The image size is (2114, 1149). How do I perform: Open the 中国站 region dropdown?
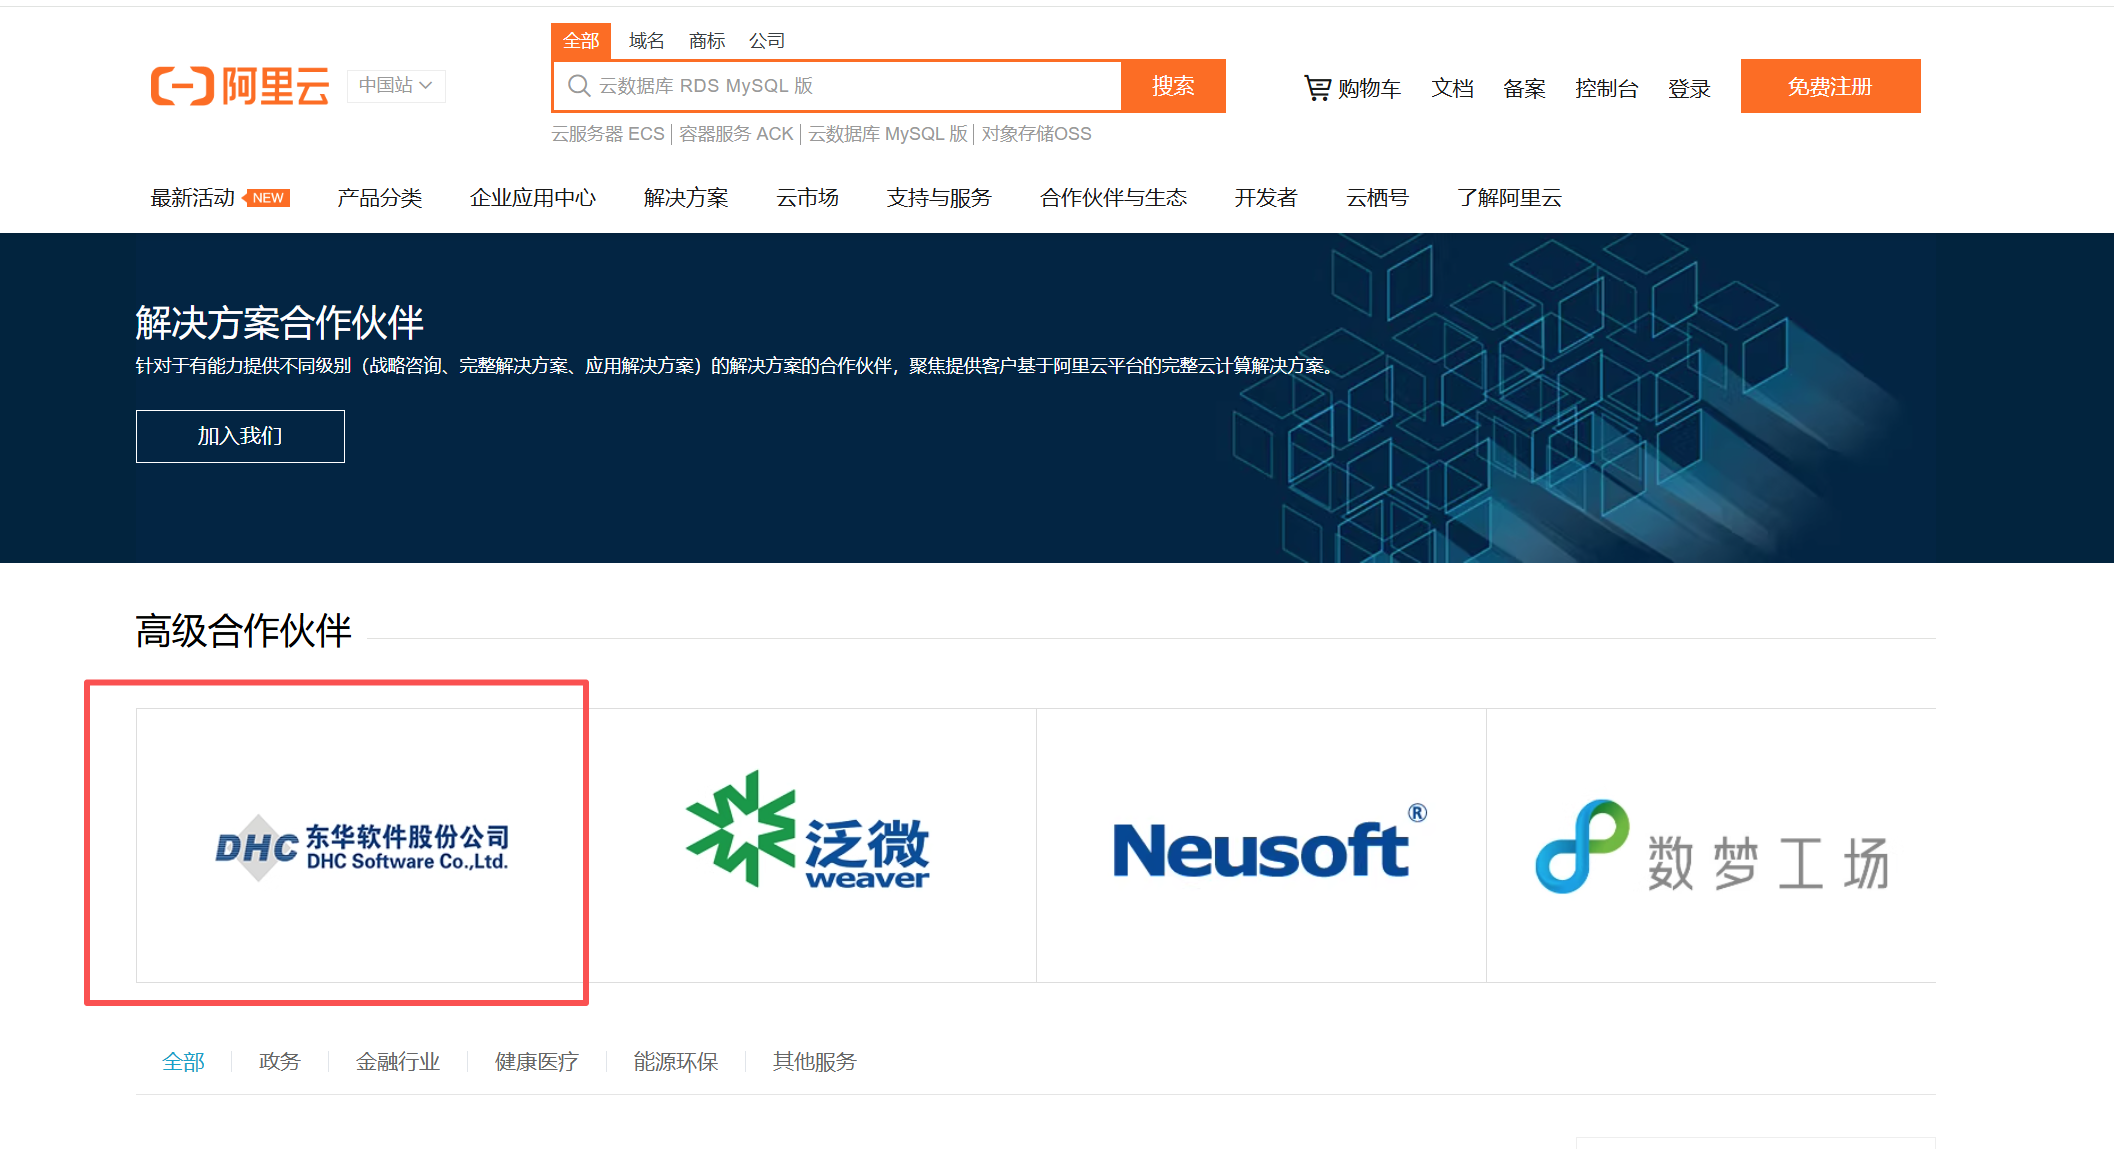pyautogui.click(x=396, y=86)
